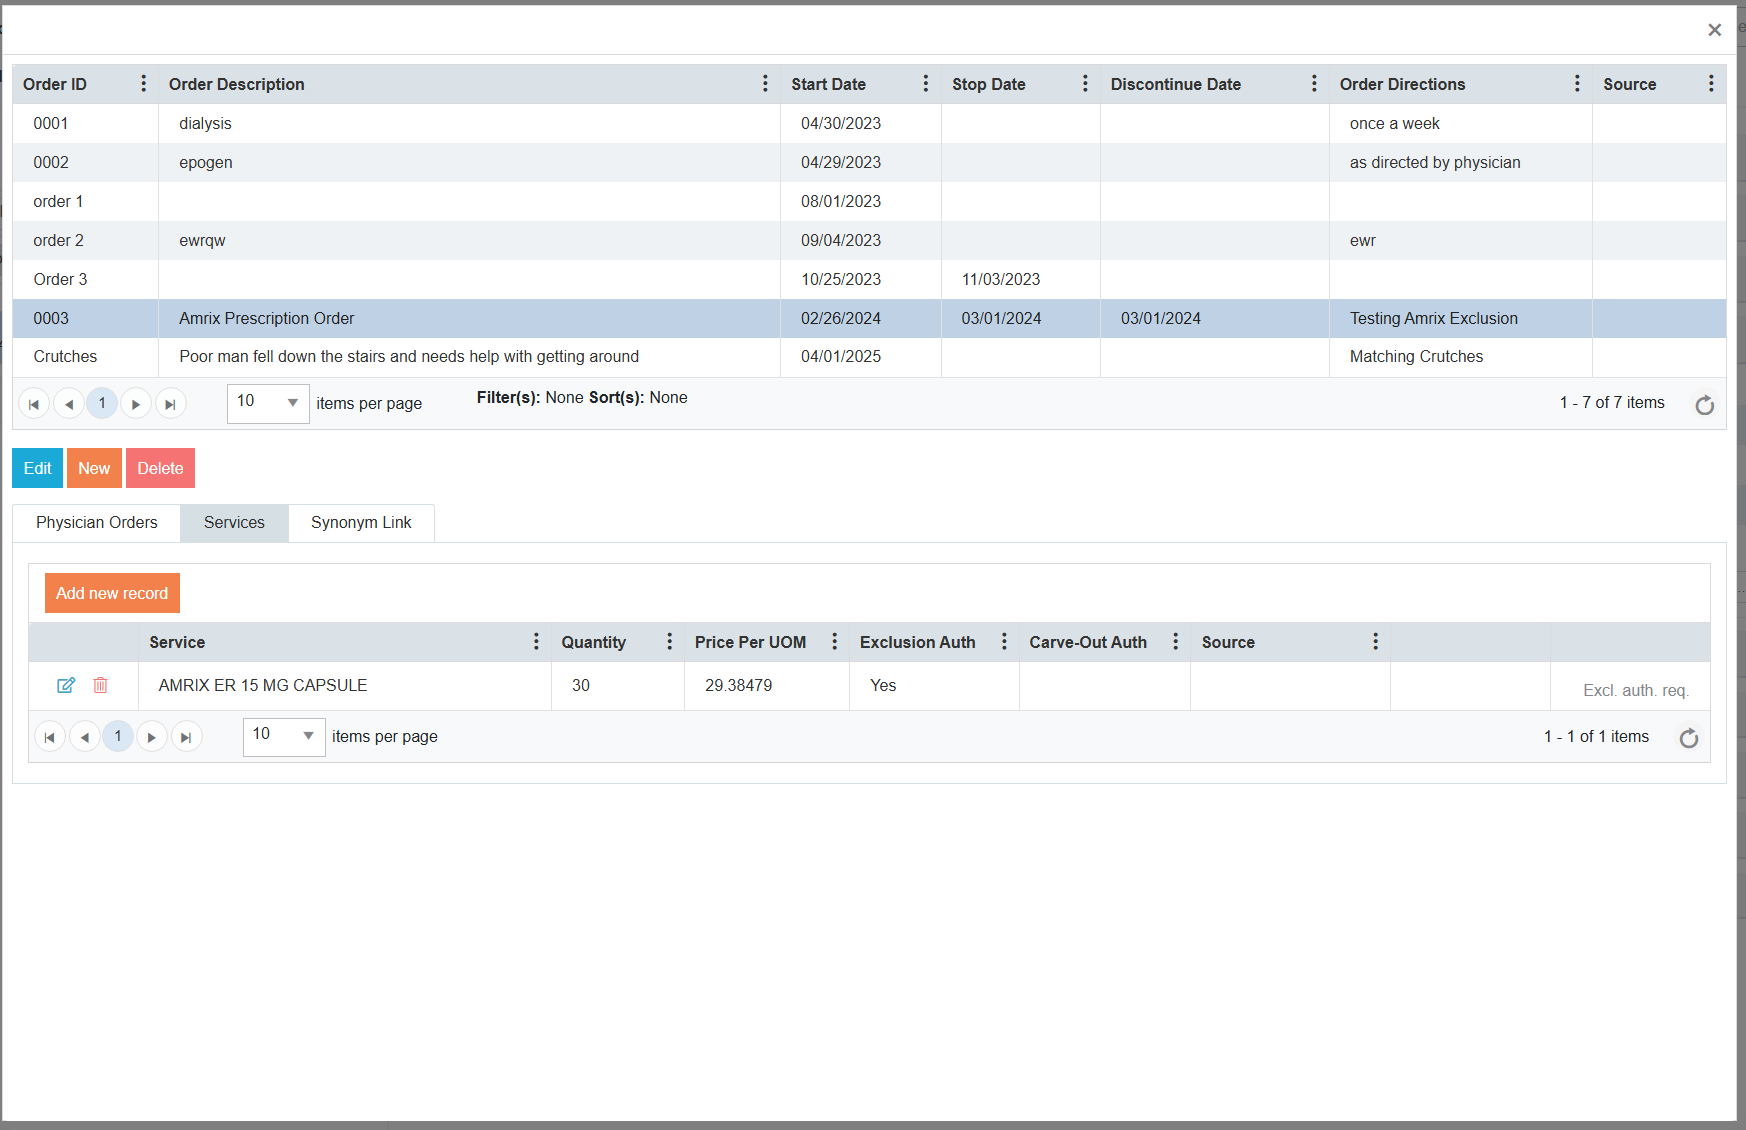
Task: Click 'Testing Amrix Exclusion' directions cell
Action: [x=1460, y=318]
